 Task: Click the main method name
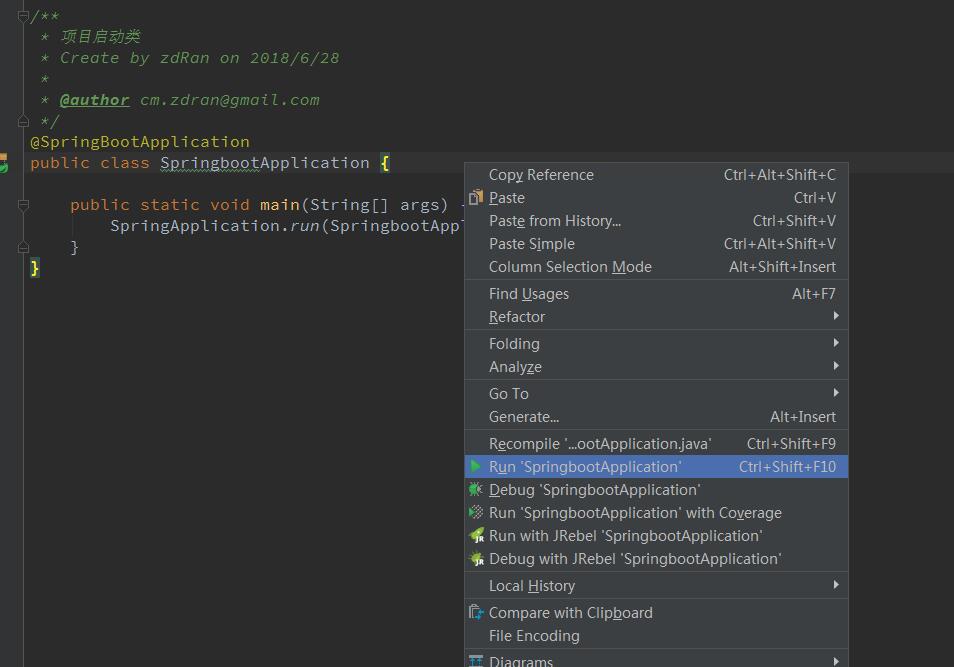click(280, 205)
